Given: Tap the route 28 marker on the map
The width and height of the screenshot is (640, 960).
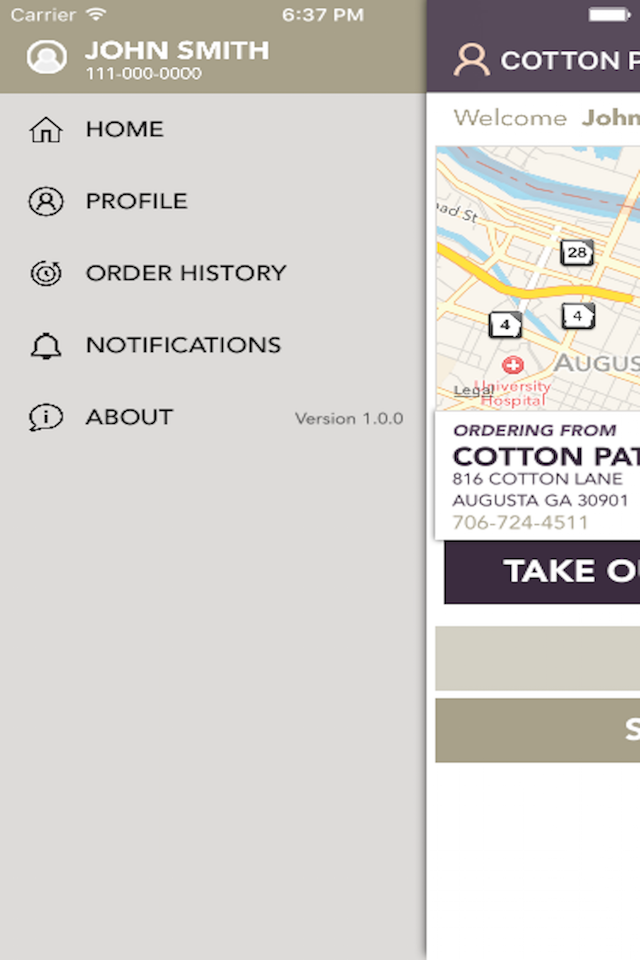Looking at the screenshot, I should pos(577,252).
